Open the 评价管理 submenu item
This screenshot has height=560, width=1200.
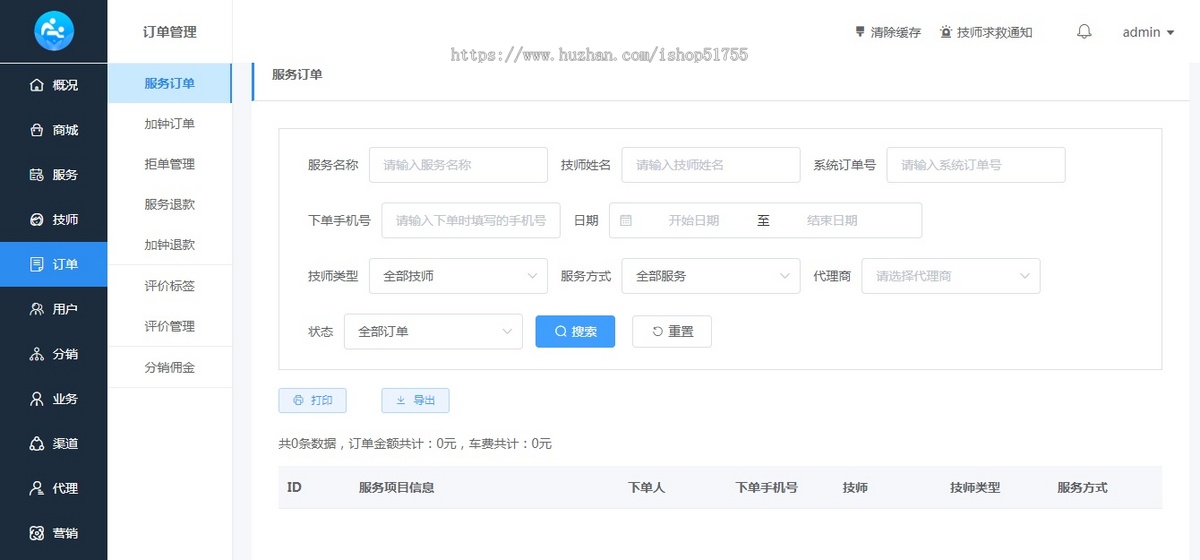(x=169, y=326)
